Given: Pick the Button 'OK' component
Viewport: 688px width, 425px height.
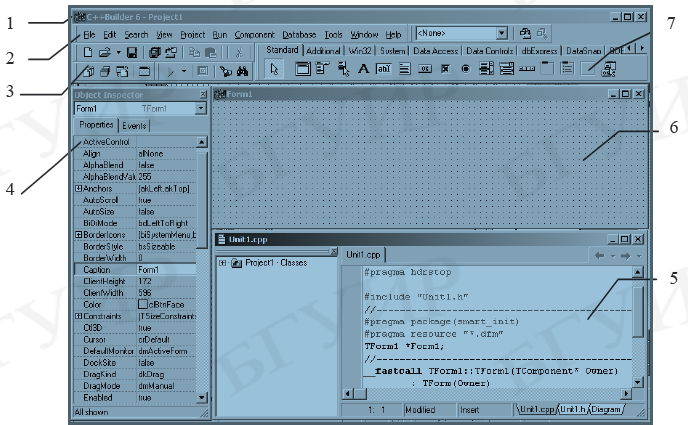Looking at the screenshot, I should (x=425, y=69).
